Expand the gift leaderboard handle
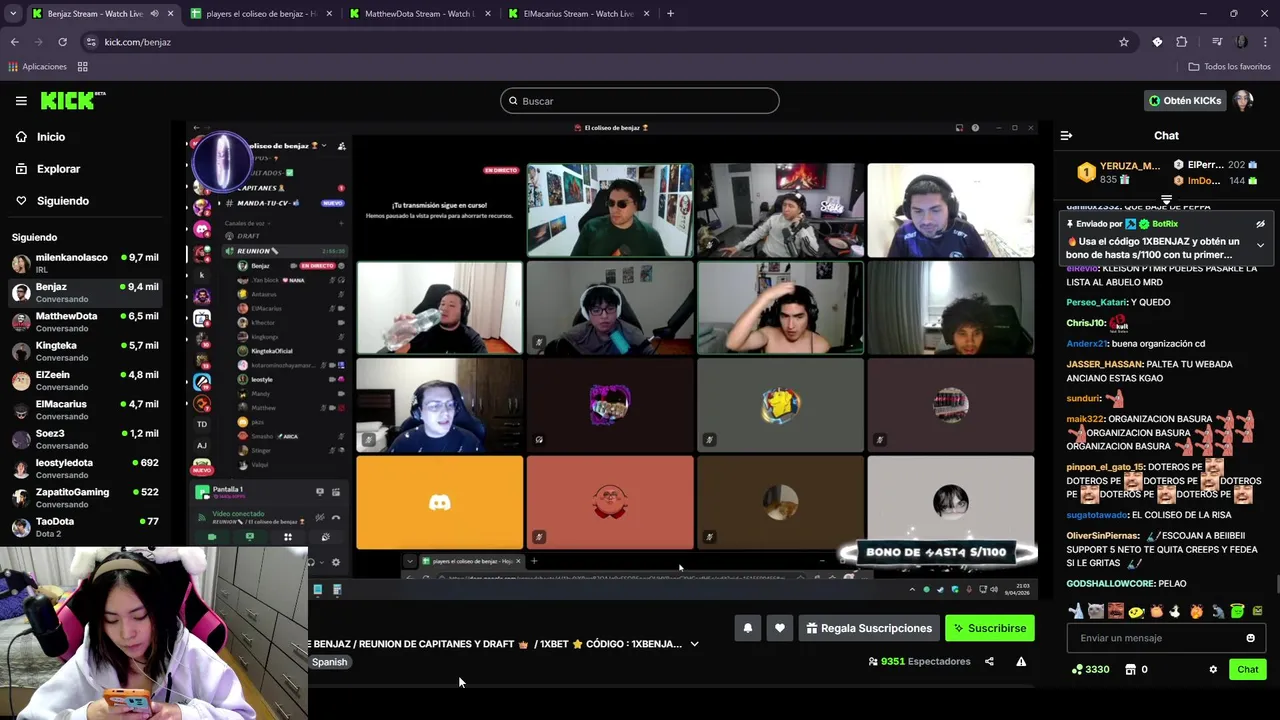Image resolution: width=1280 pixels, height=720 pixels. click(1166, 200)
